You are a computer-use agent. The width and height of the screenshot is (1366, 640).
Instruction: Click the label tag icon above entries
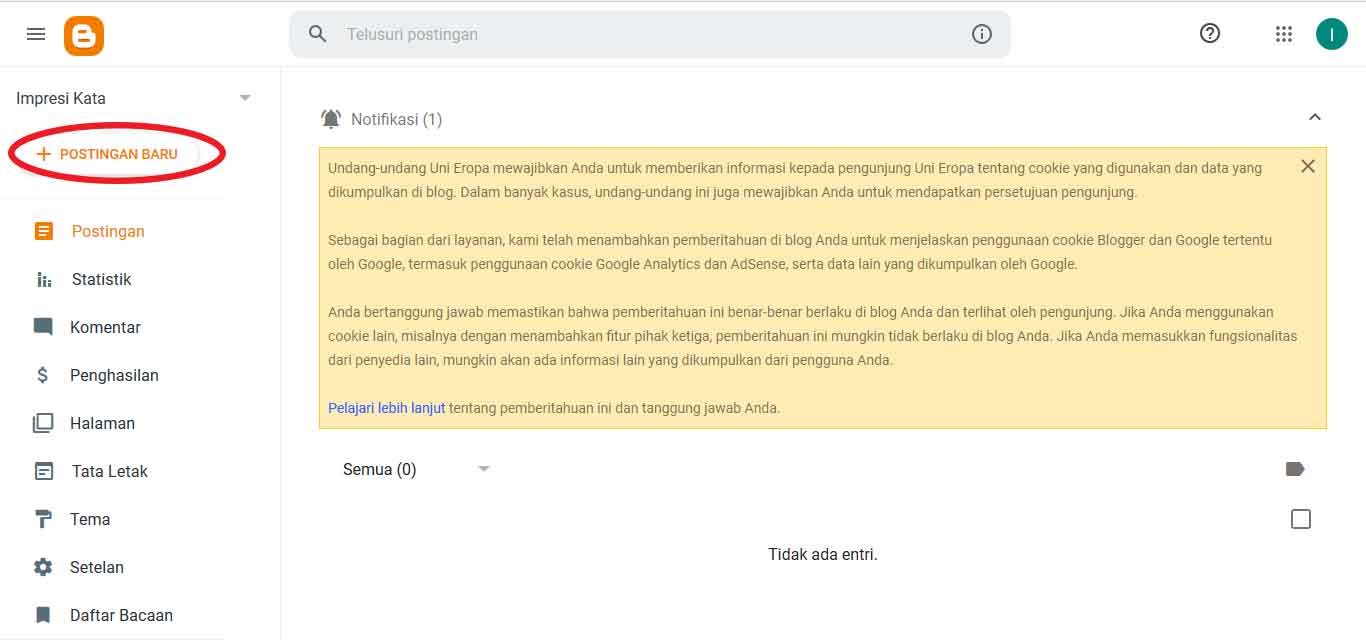click(x=1294, y=467)
